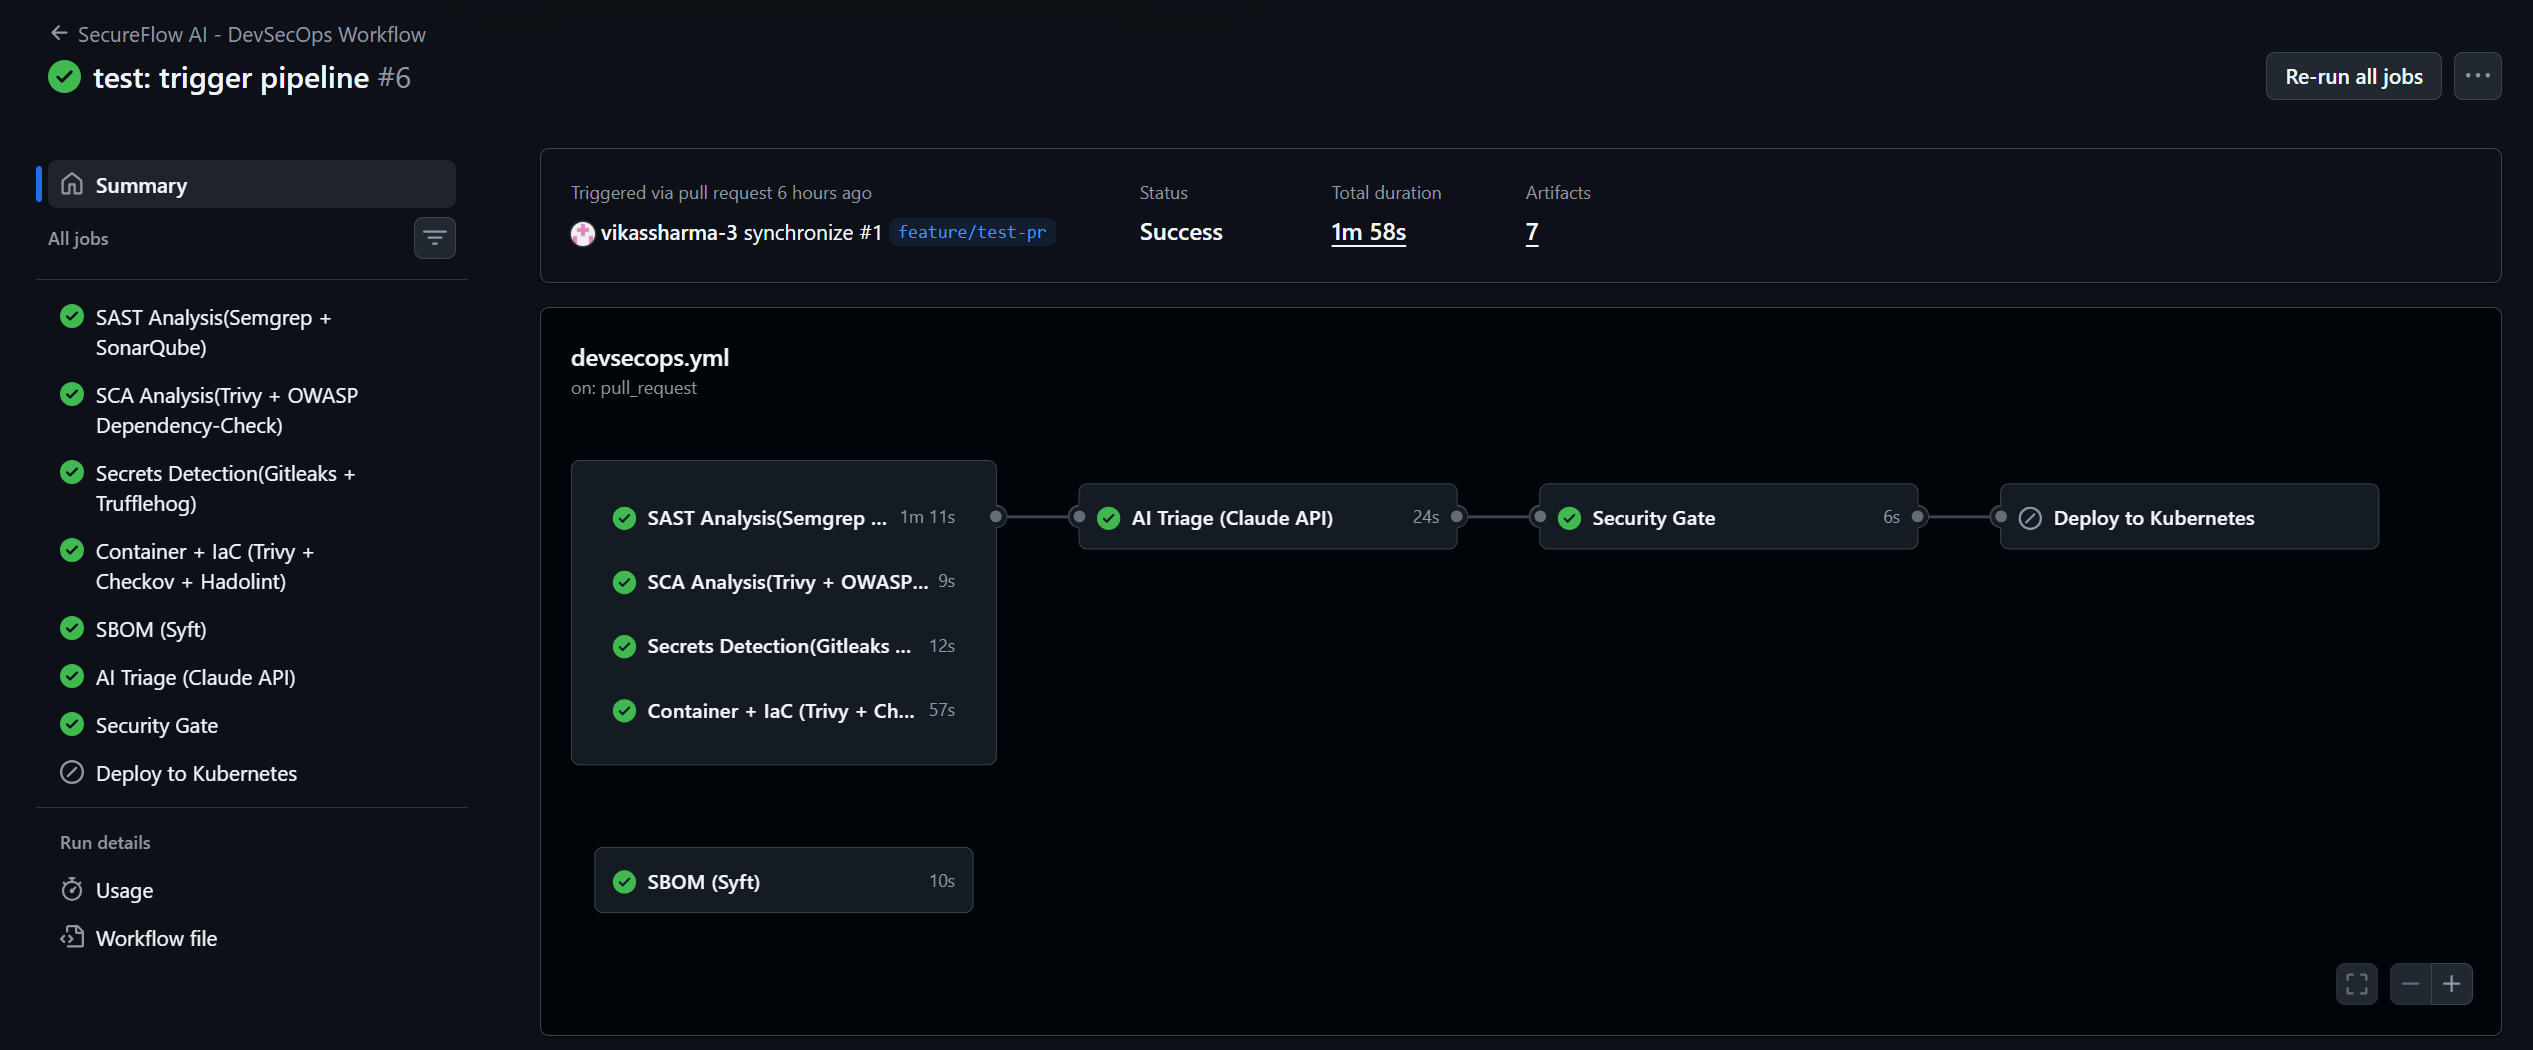Zoom in the workflow graph

(x=2452, y=984)
